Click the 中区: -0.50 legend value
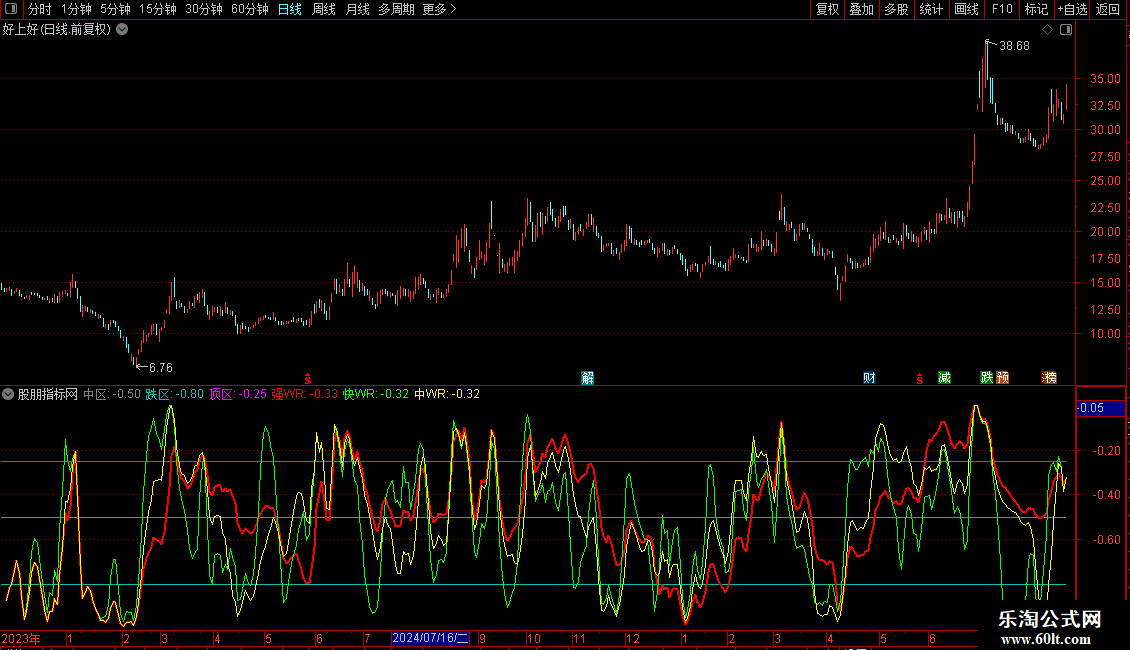1130x650 pixels. point(112,394)
